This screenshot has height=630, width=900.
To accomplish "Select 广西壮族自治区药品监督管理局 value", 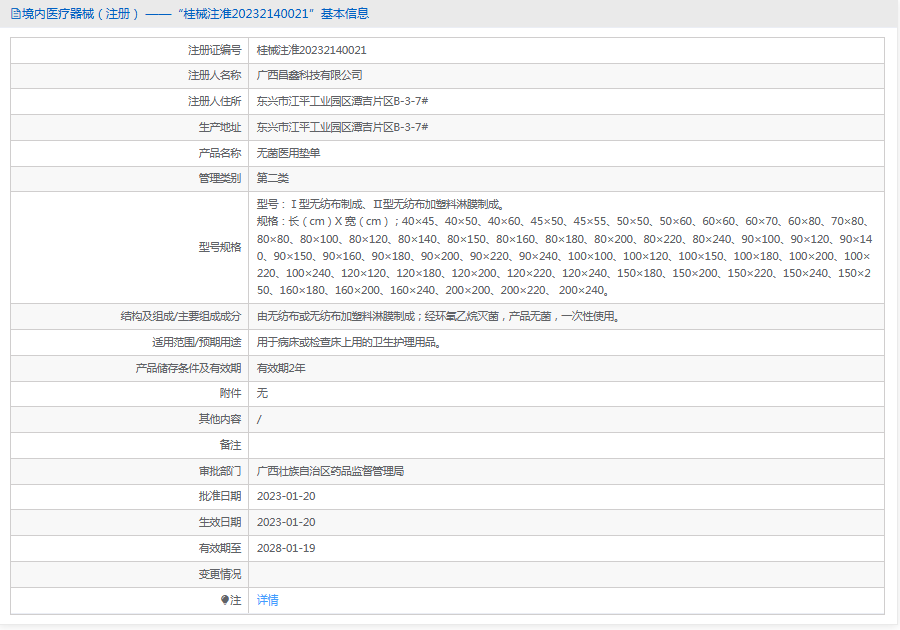I will click(330, 470).
